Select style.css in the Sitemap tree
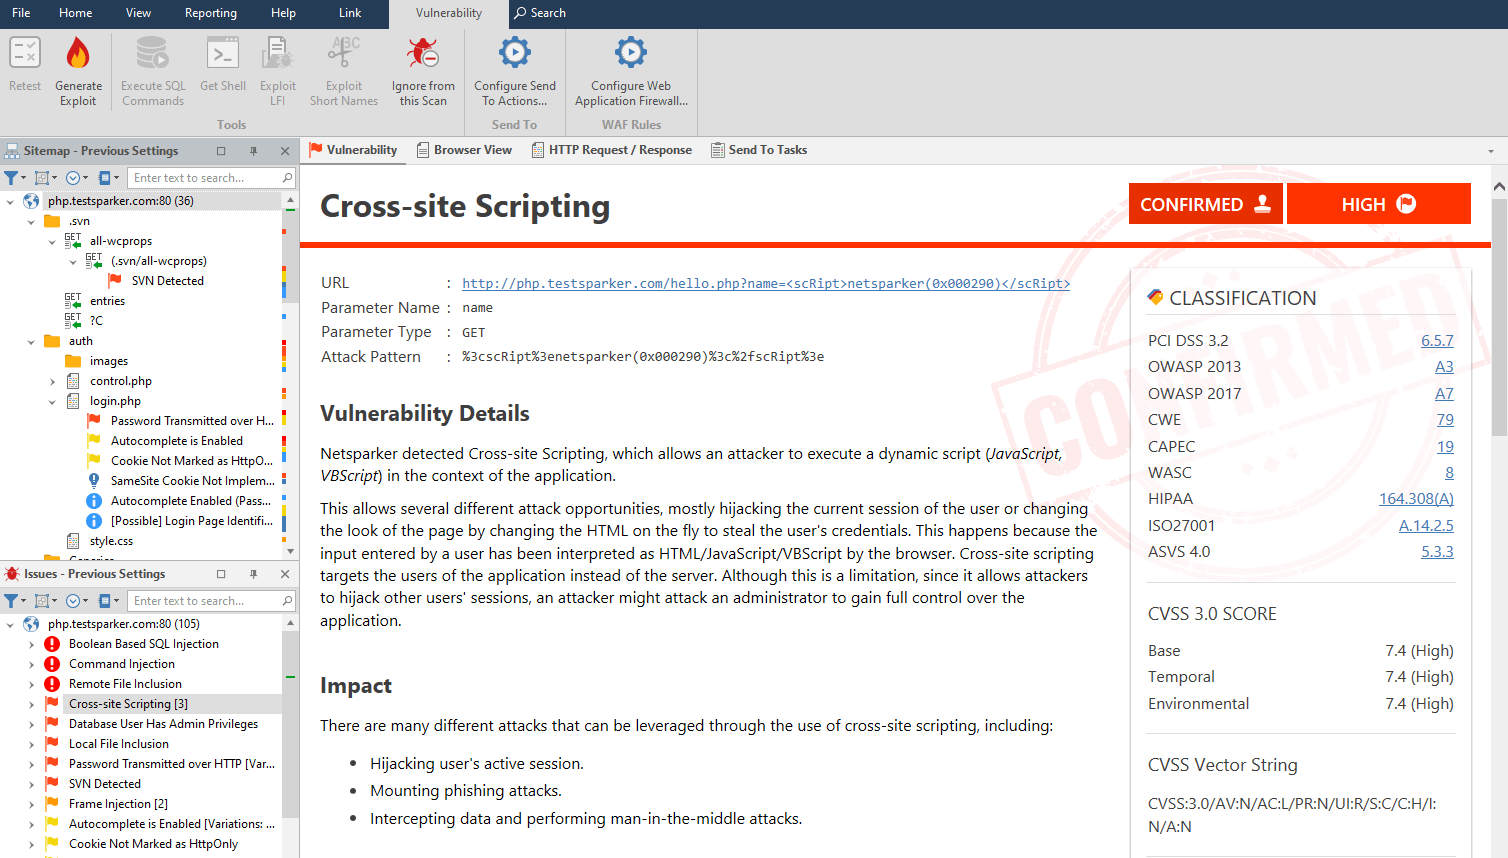 click(x=111, y=541)
